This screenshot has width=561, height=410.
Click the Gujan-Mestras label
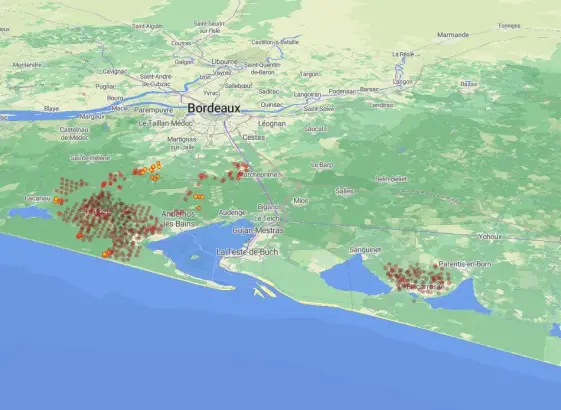coord(258,230)
